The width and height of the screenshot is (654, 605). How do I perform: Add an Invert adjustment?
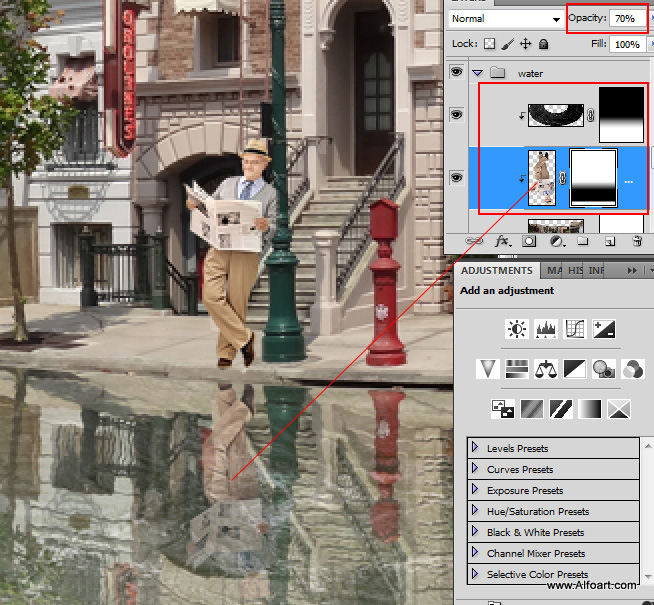[503, 409]
